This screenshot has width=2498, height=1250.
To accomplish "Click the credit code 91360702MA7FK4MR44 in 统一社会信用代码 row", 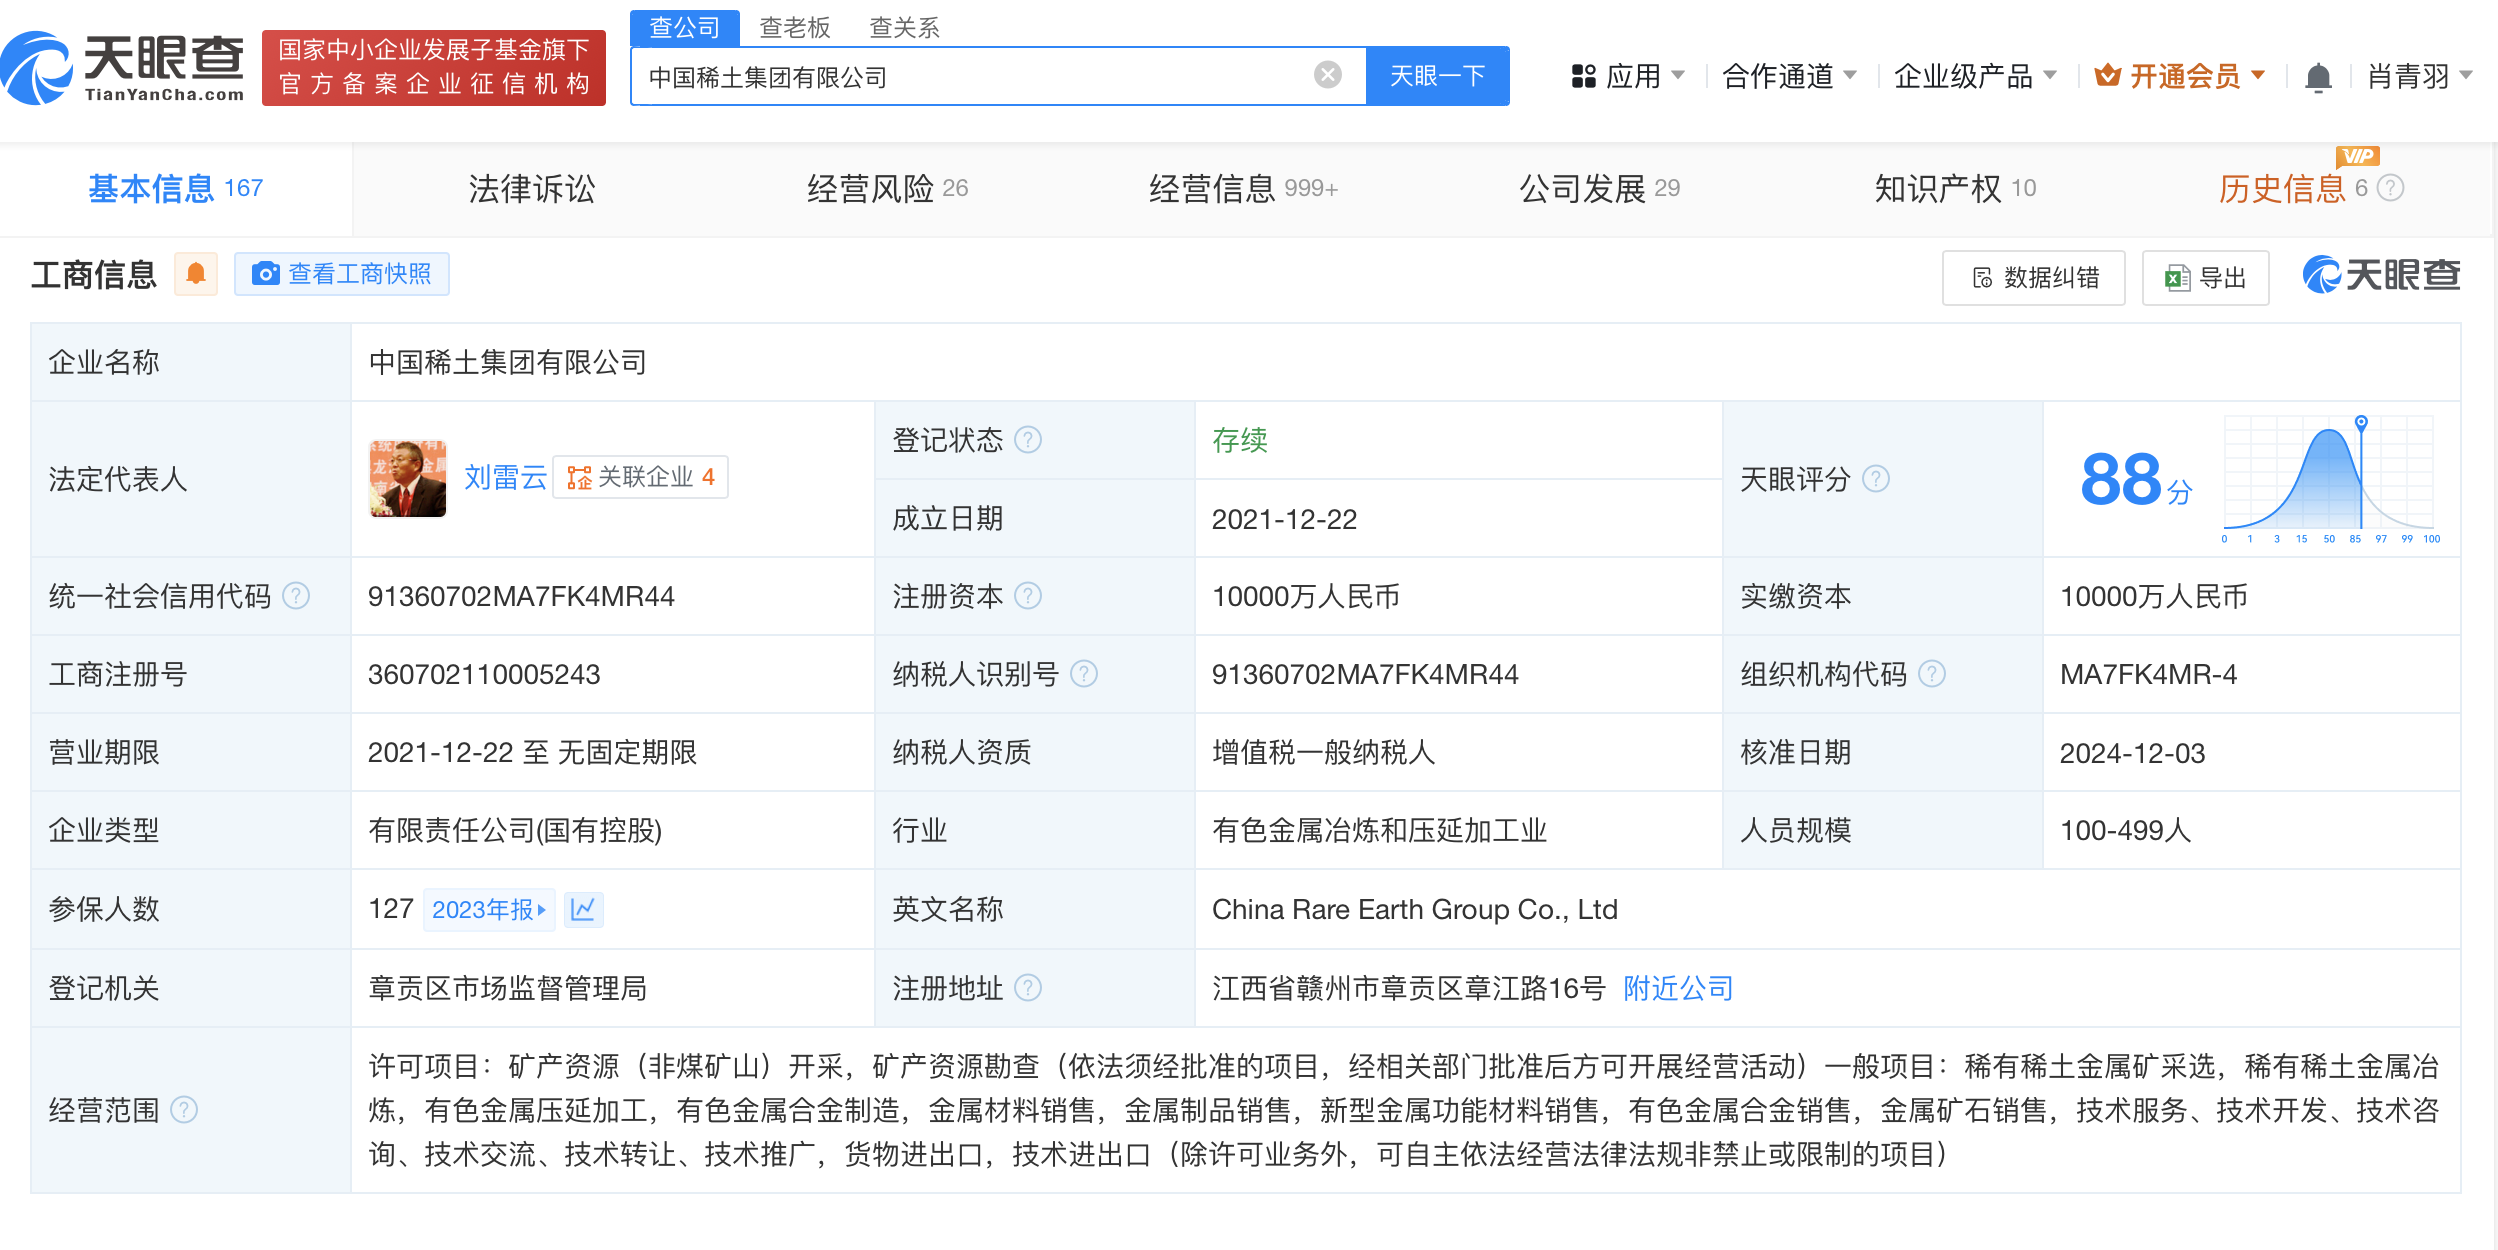I will pyautogui.click(x=521, y=596).
